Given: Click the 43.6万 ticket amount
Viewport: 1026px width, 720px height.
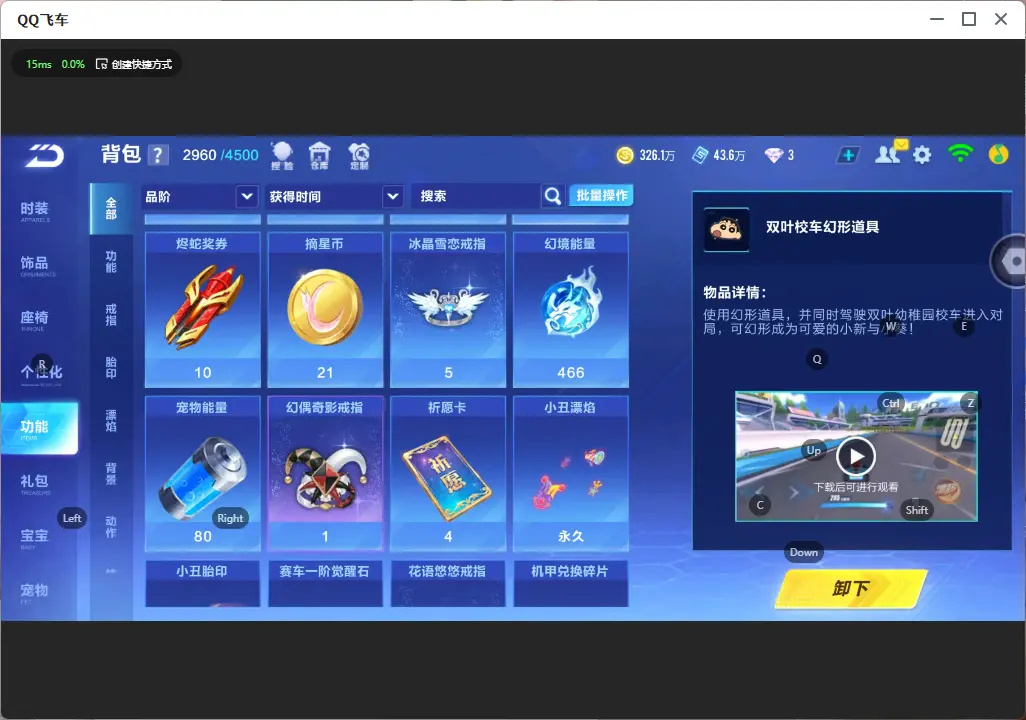Looking at the screenshot, I should pos(729,155).
